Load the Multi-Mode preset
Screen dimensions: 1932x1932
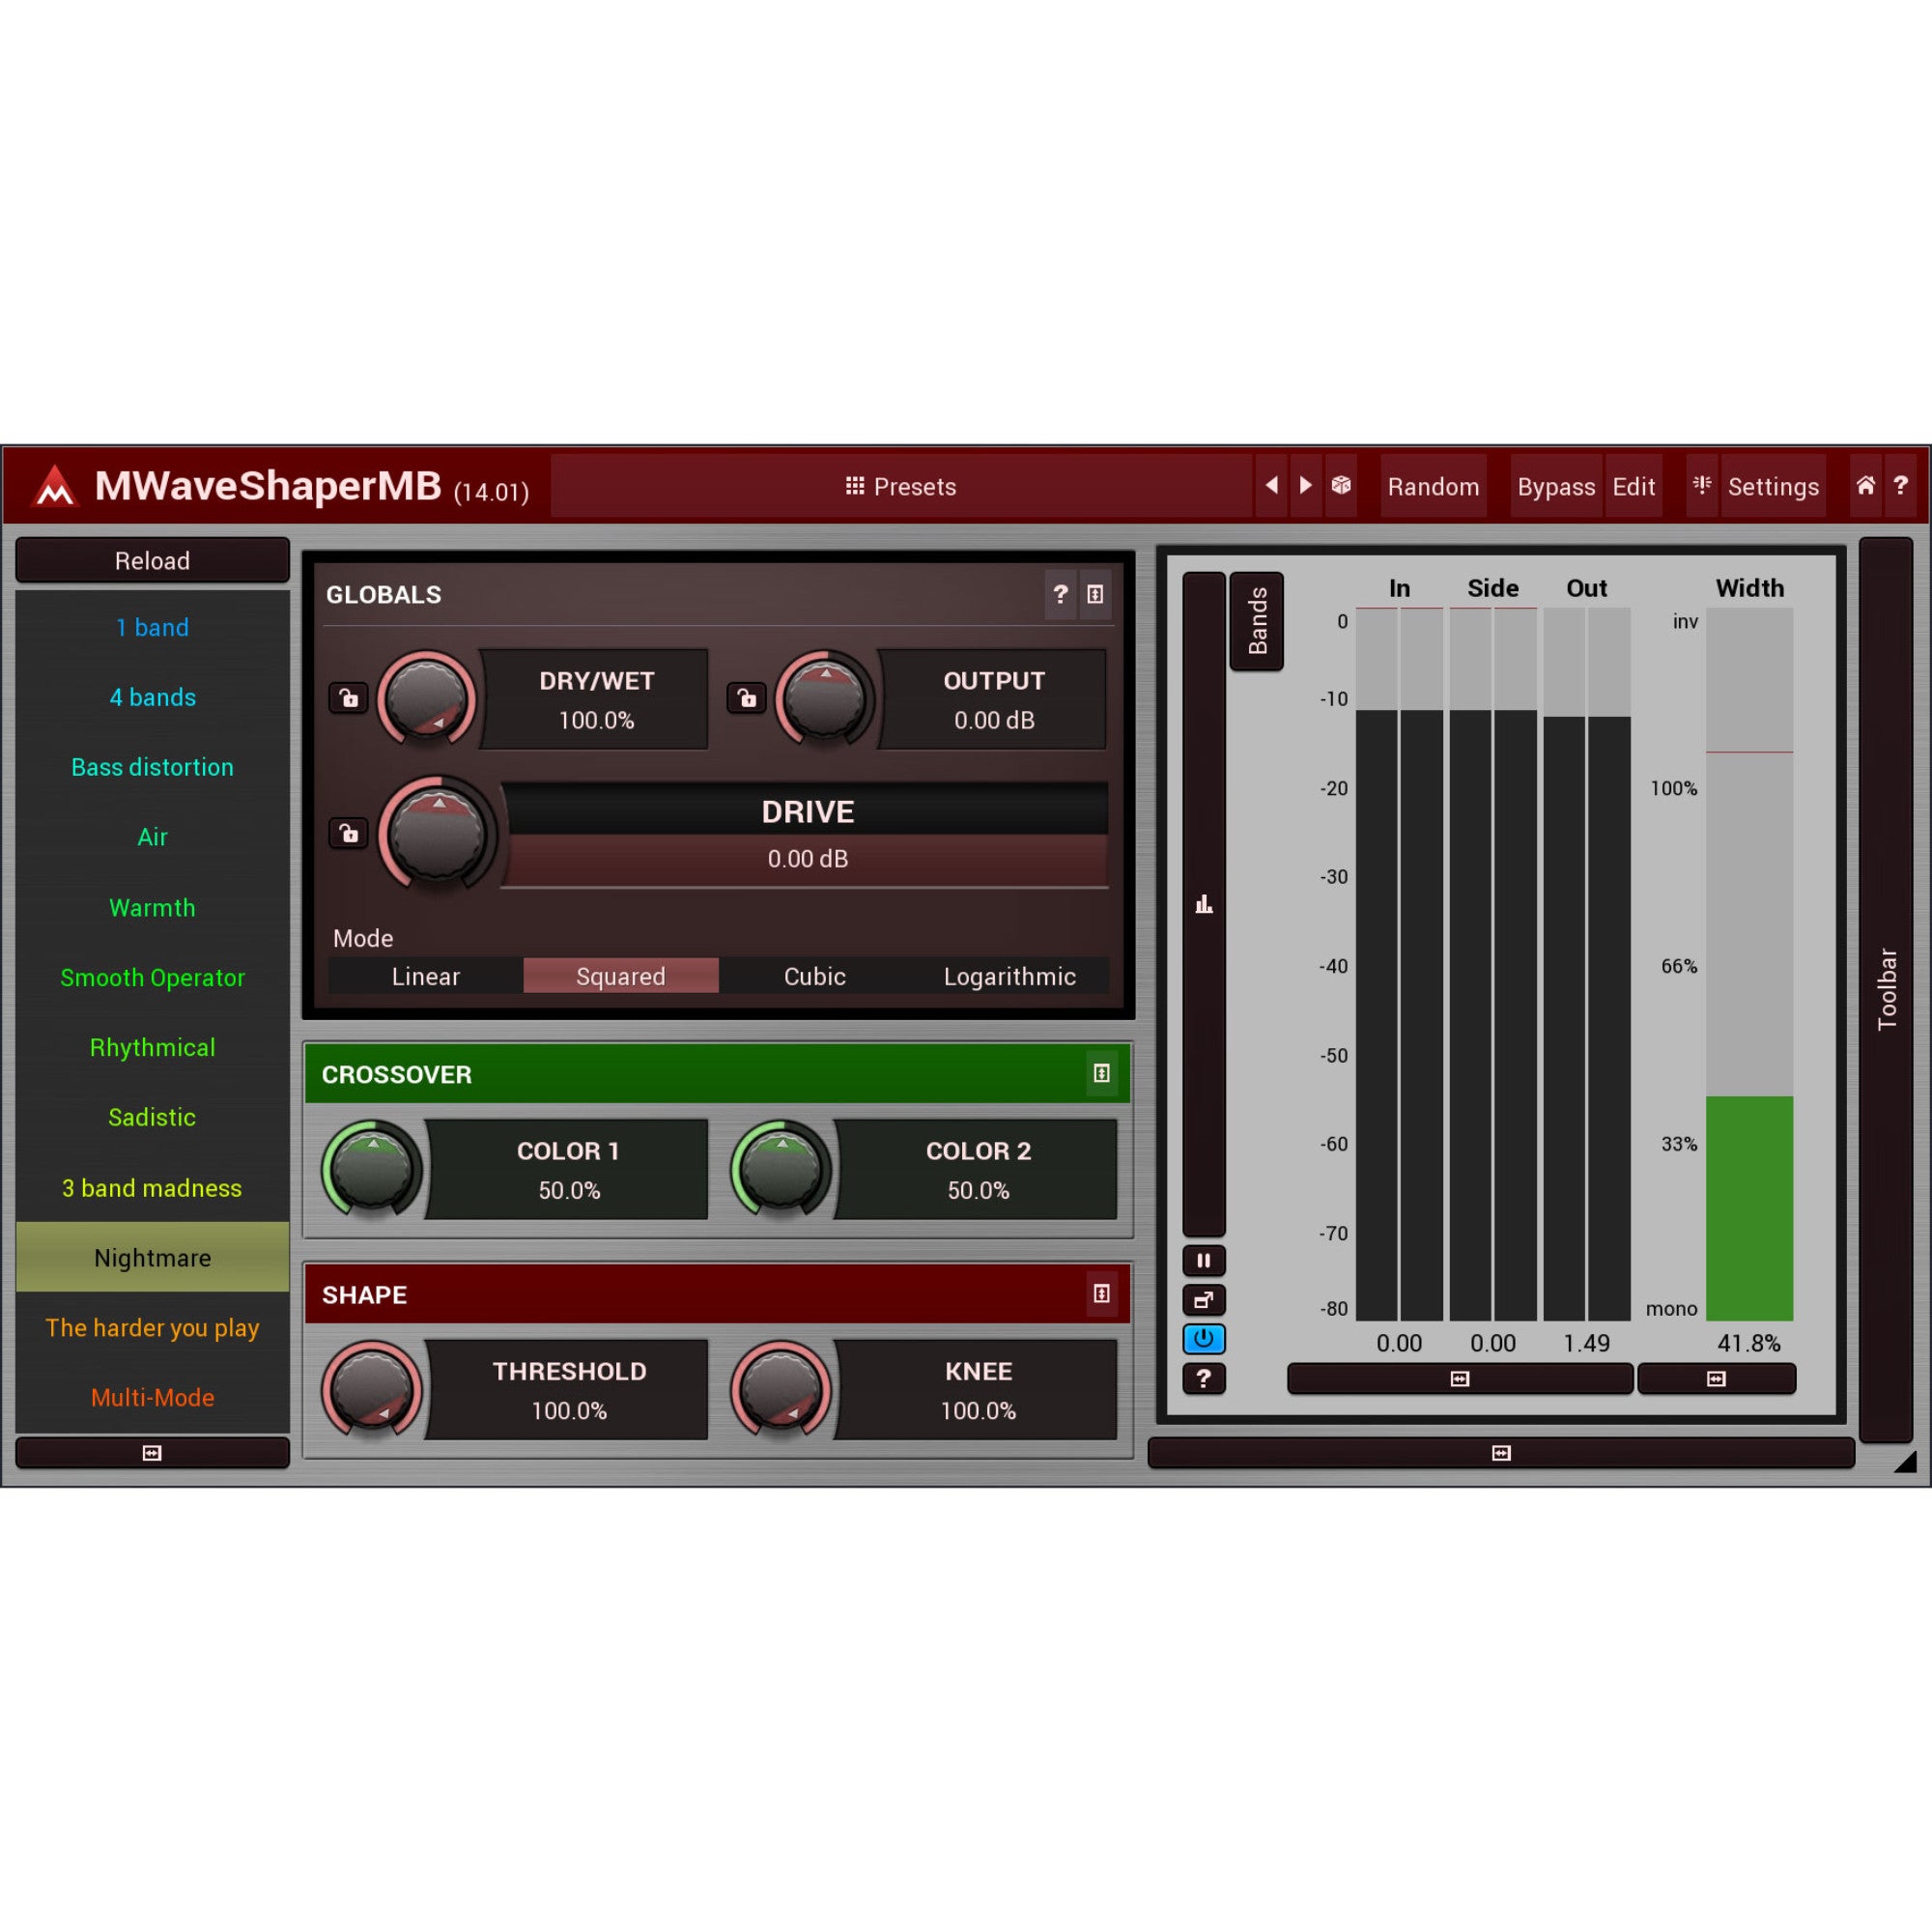point(152,1397)
